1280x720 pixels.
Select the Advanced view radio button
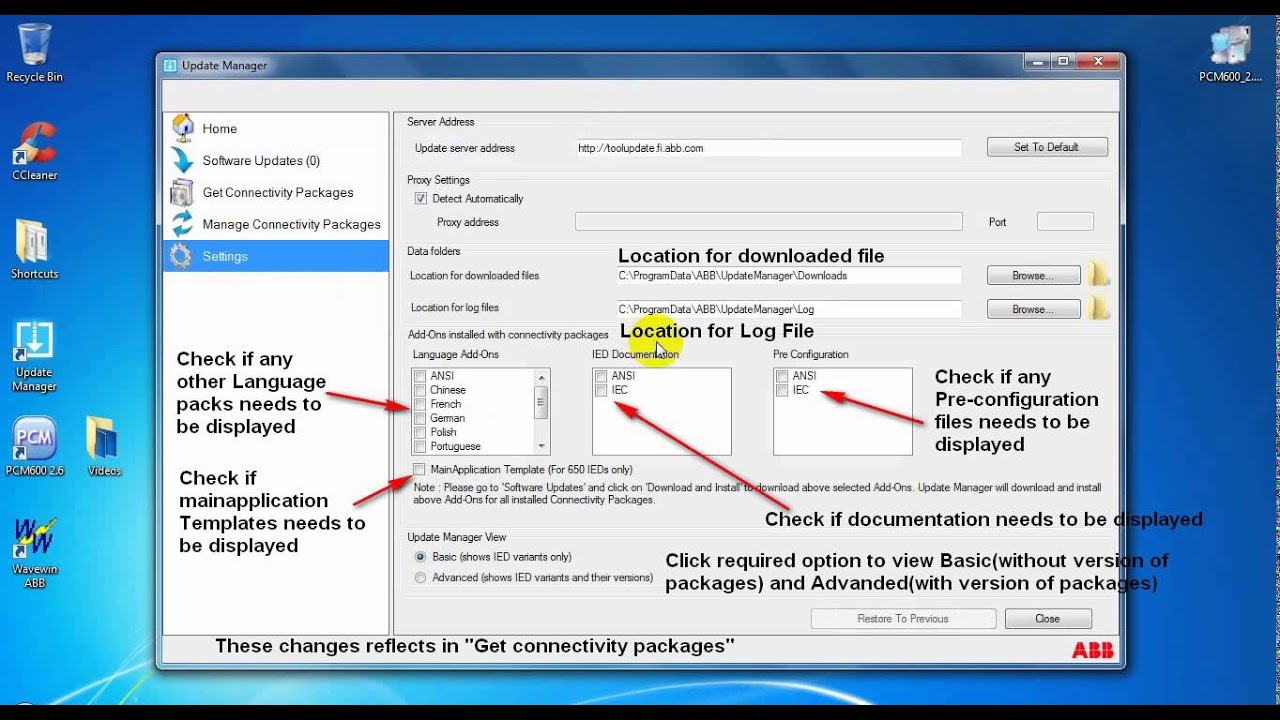(x=421, y=577)
